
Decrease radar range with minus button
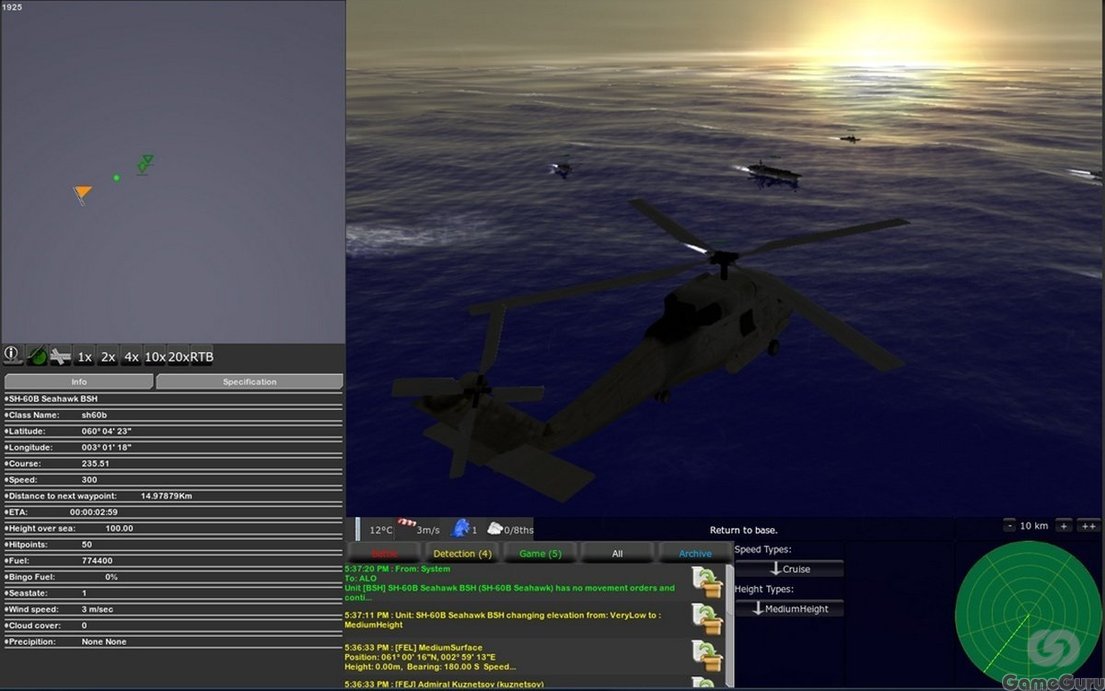[1009, 525]
